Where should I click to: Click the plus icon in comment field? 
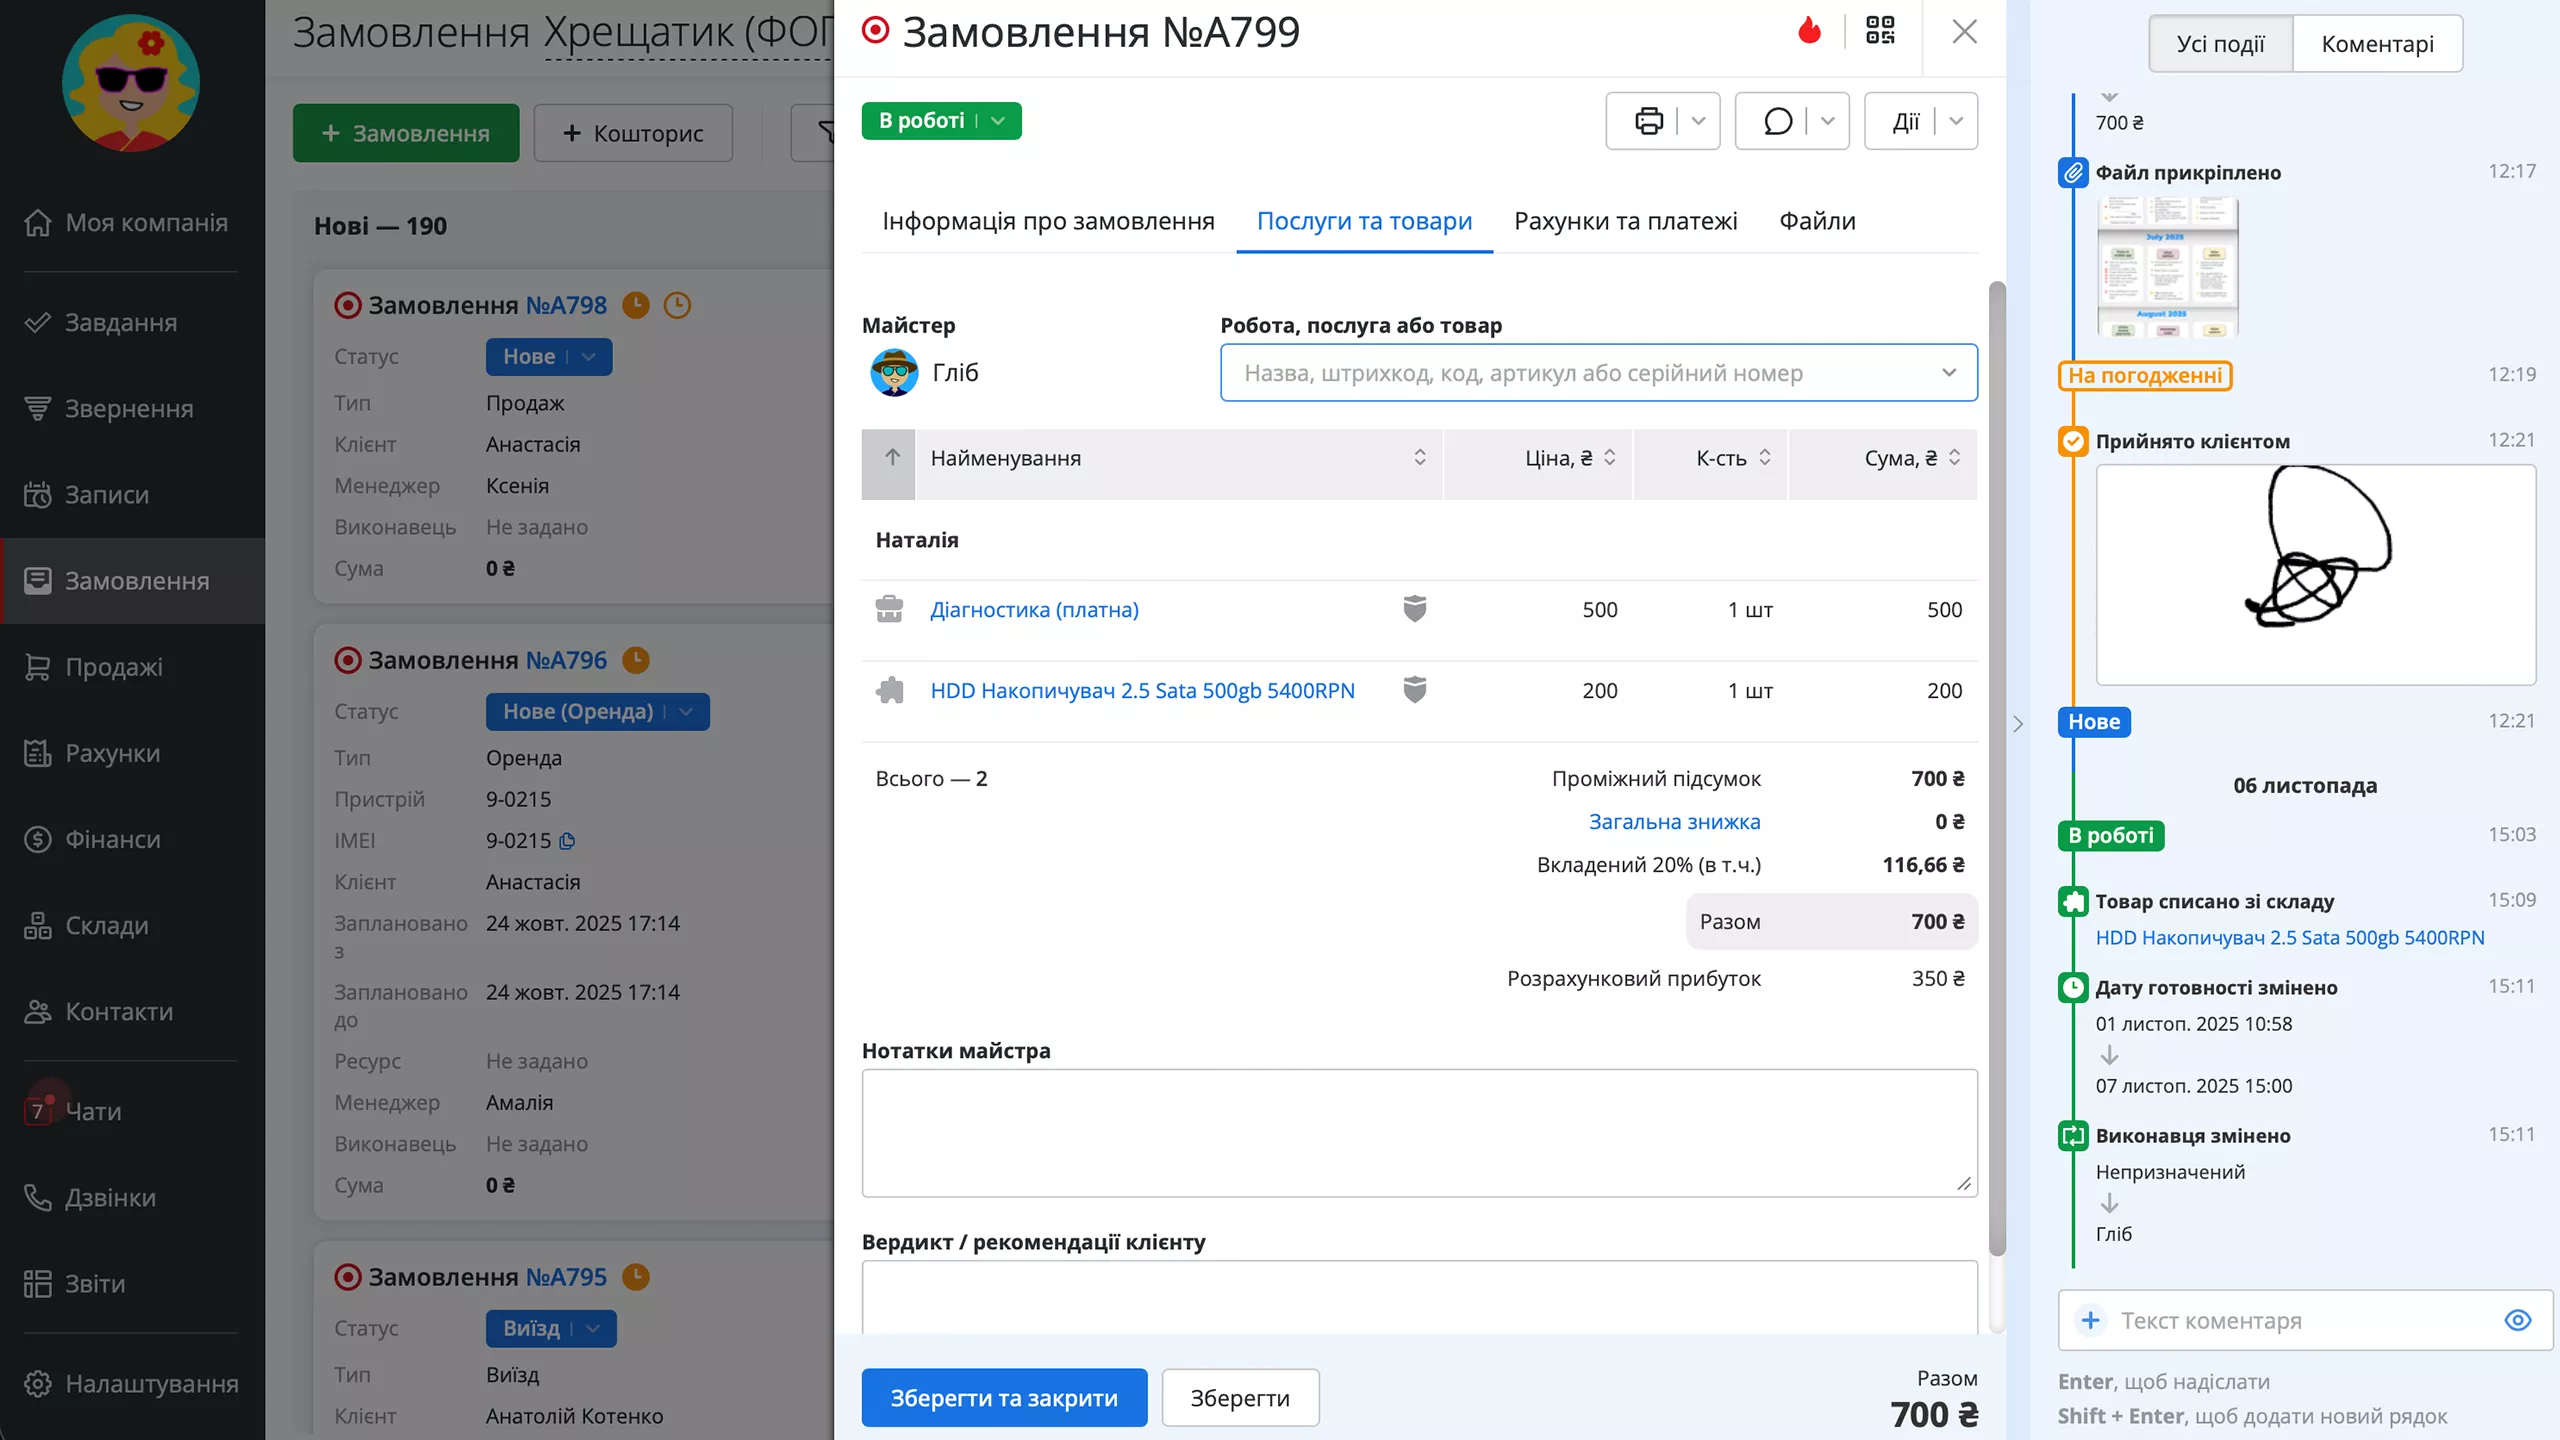click(2090, 1320)
